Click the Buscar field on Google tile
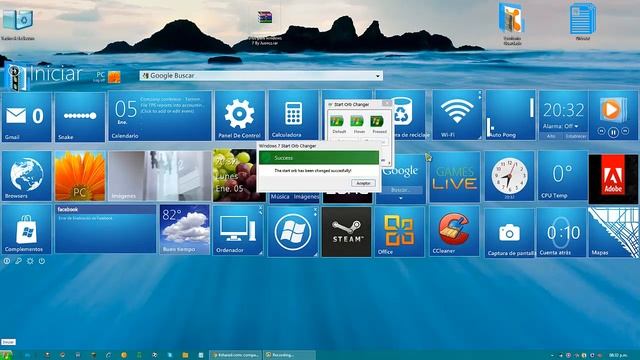640x360 pixels. click(400, 190)
